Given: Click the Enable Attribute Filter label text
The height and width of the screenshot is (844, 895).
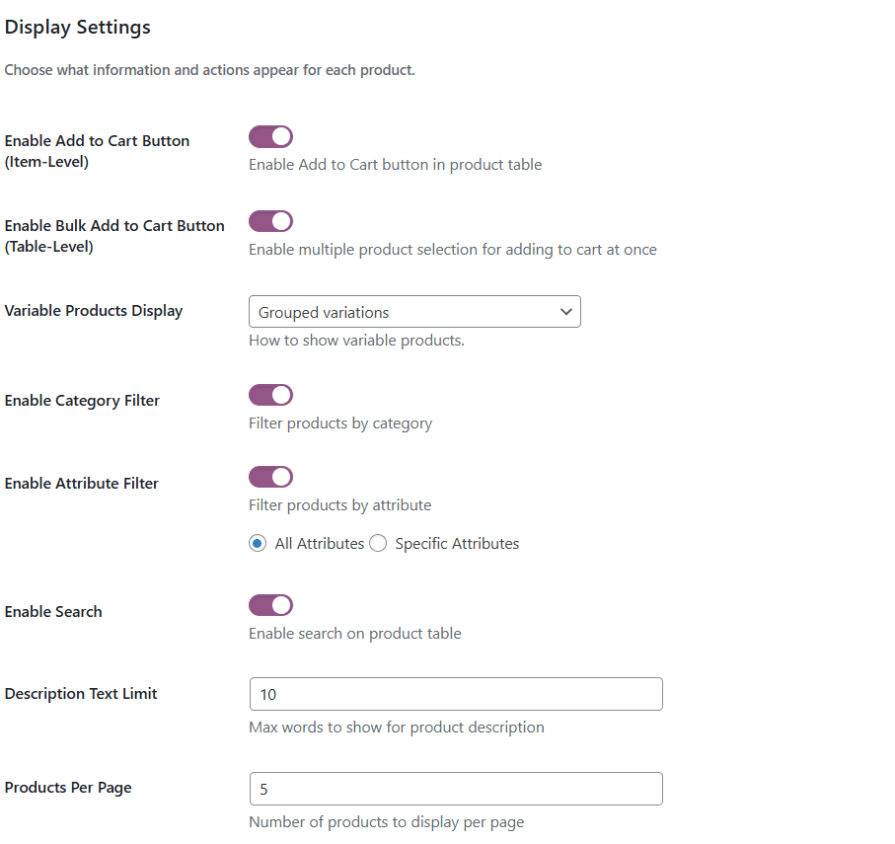Looking at the screenshot, I should pos(82,484).
